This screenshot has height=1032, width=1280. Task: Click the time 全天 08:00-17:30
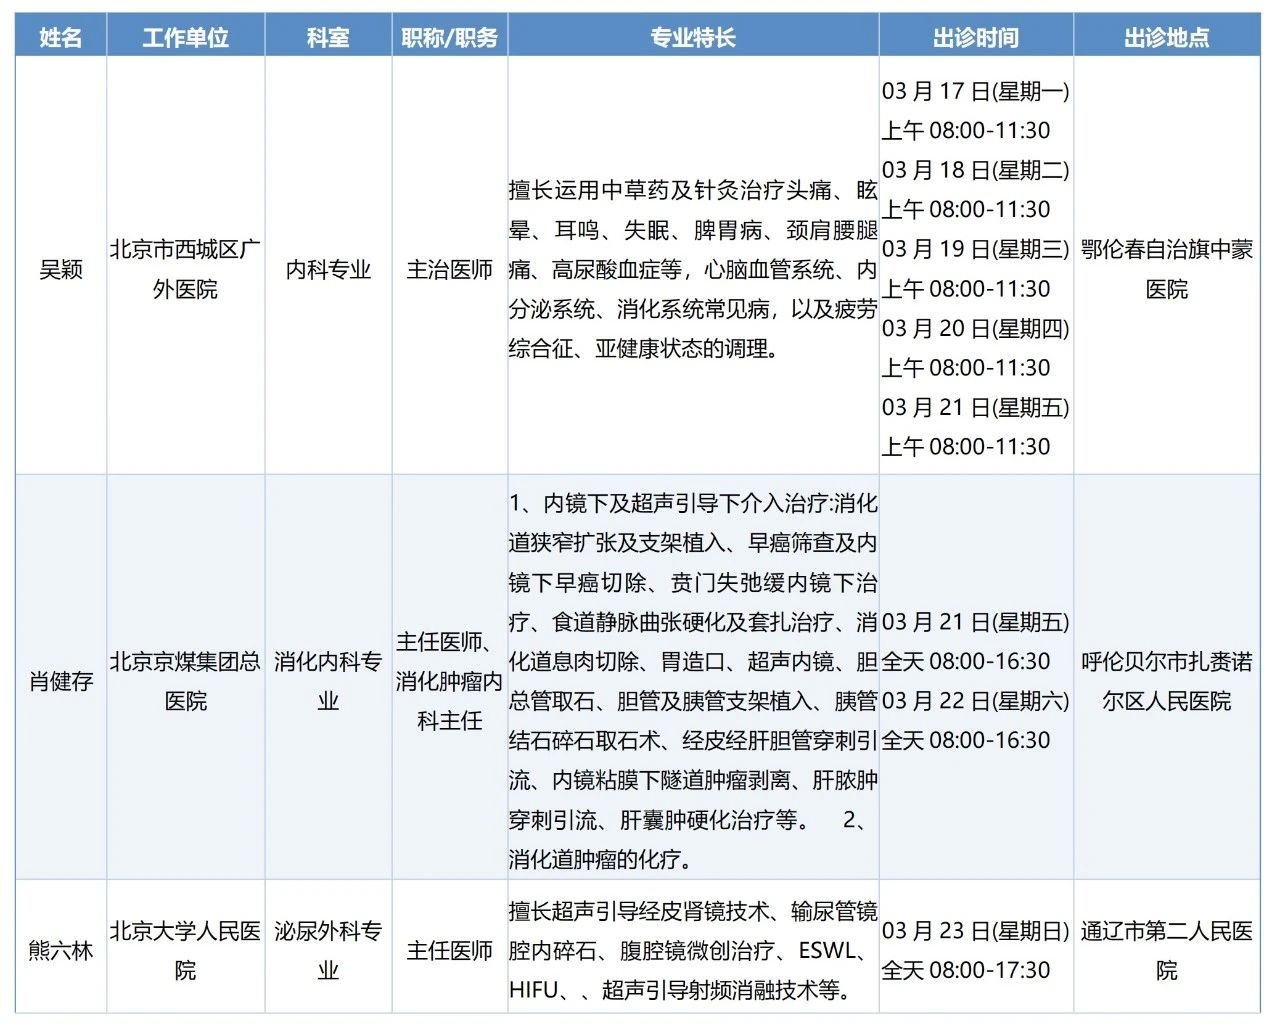tap(966, 970)
